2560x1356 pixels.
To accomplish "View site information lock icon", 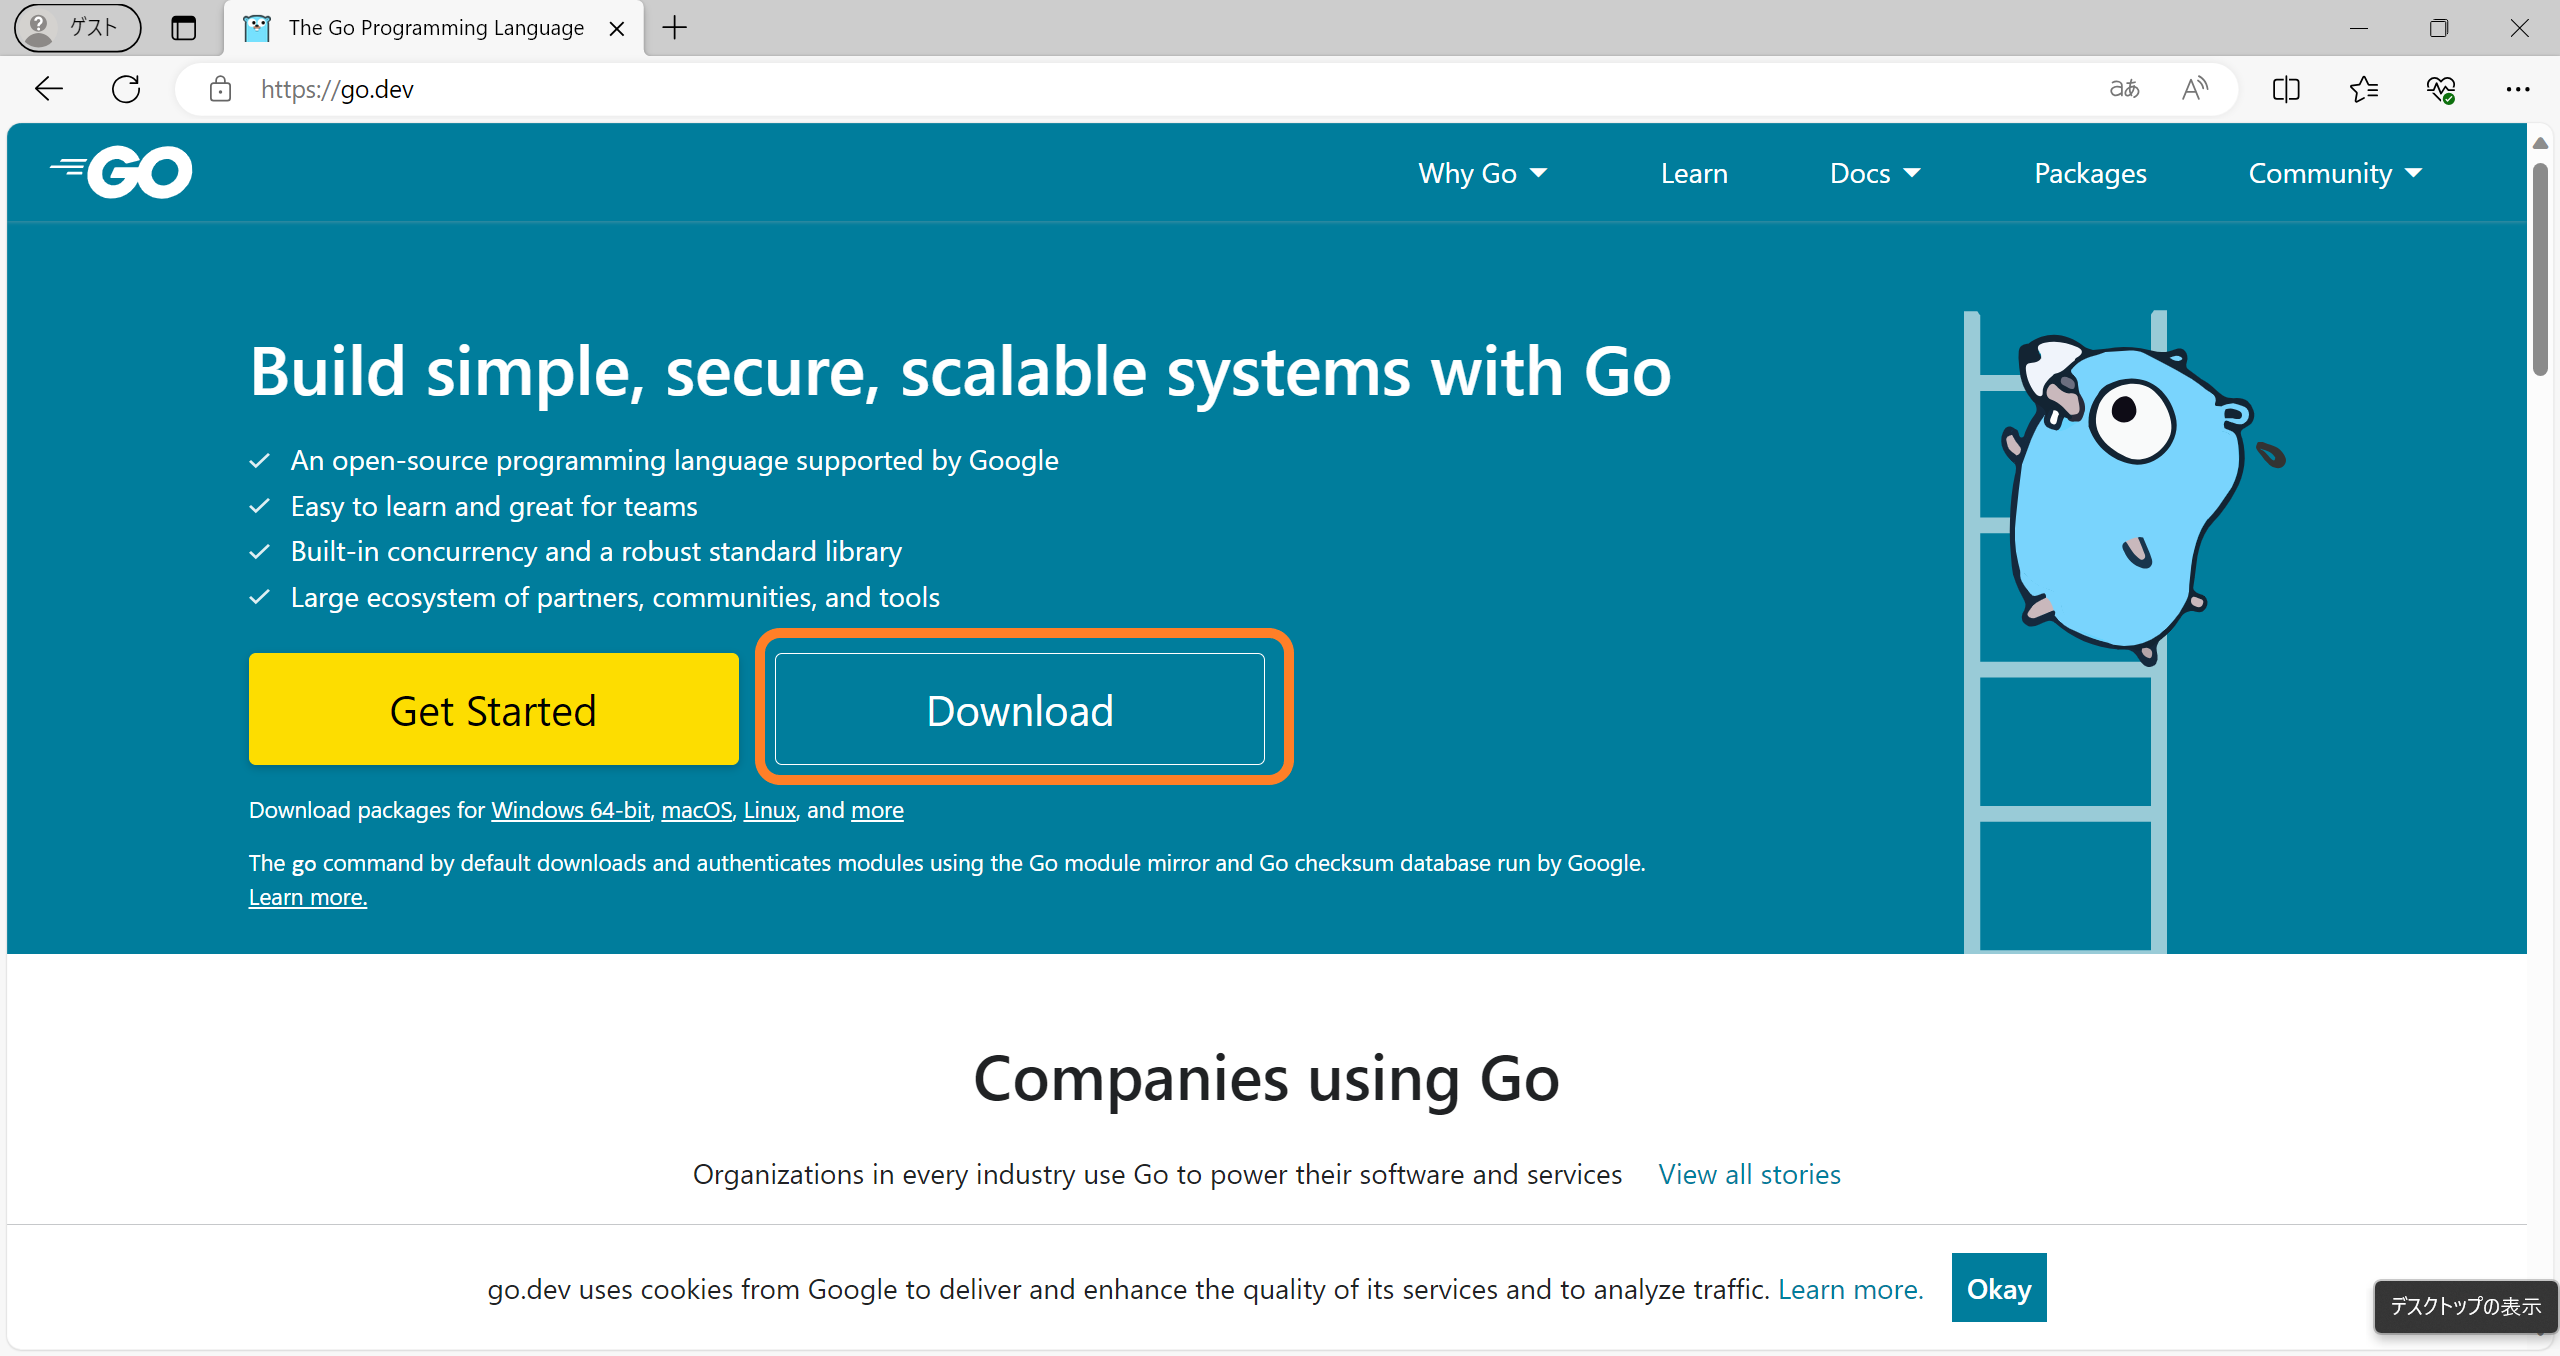I will pyautogui.click(x=220, y=89).
